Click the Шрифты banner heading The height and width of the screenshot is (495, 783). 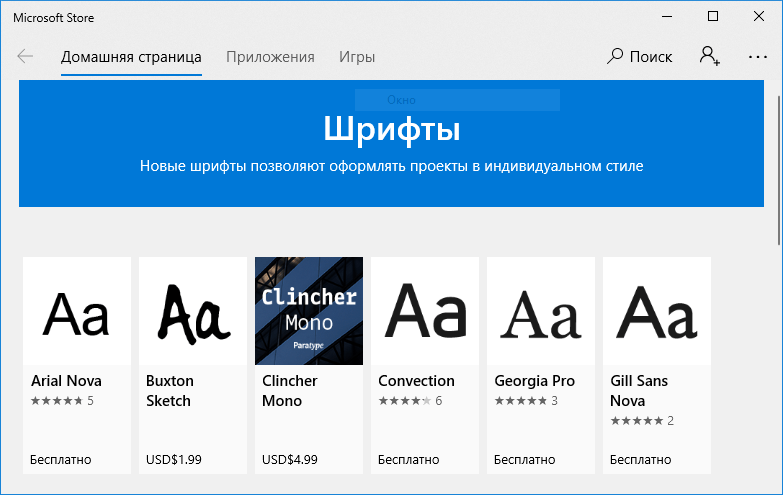tap(392, 129)
